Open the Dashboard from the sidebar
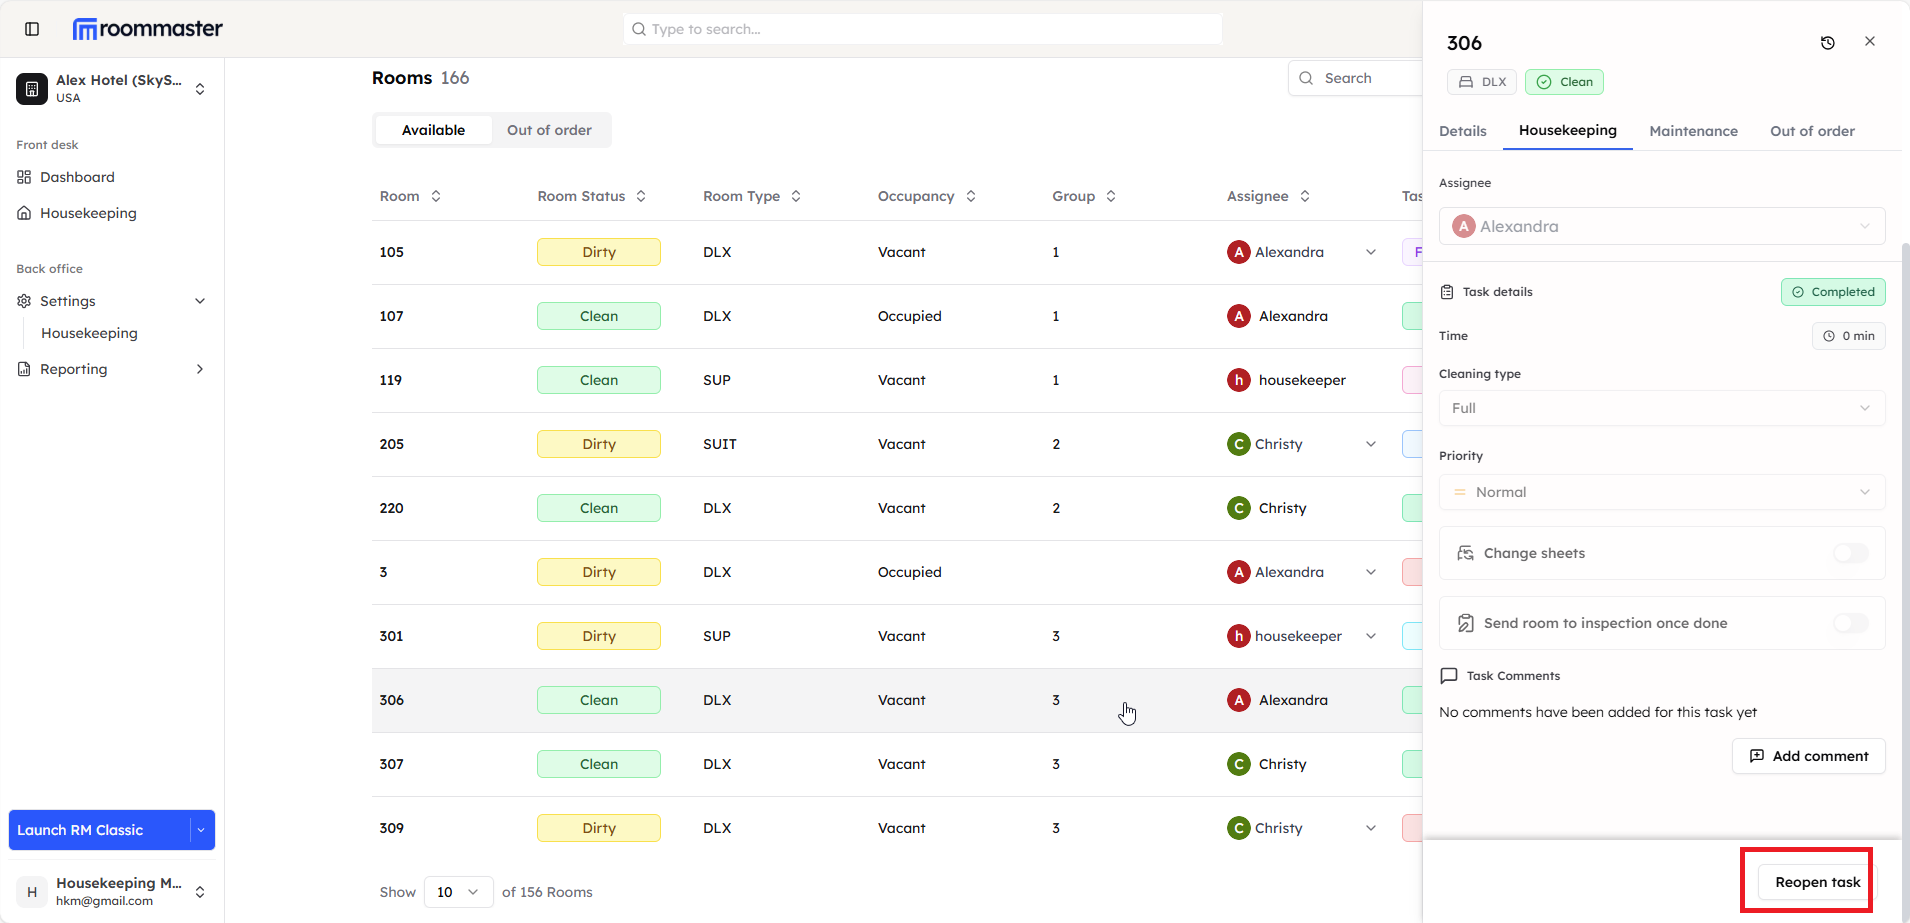This screenshot has height=923, width=1910. click(x=77, y=177)
